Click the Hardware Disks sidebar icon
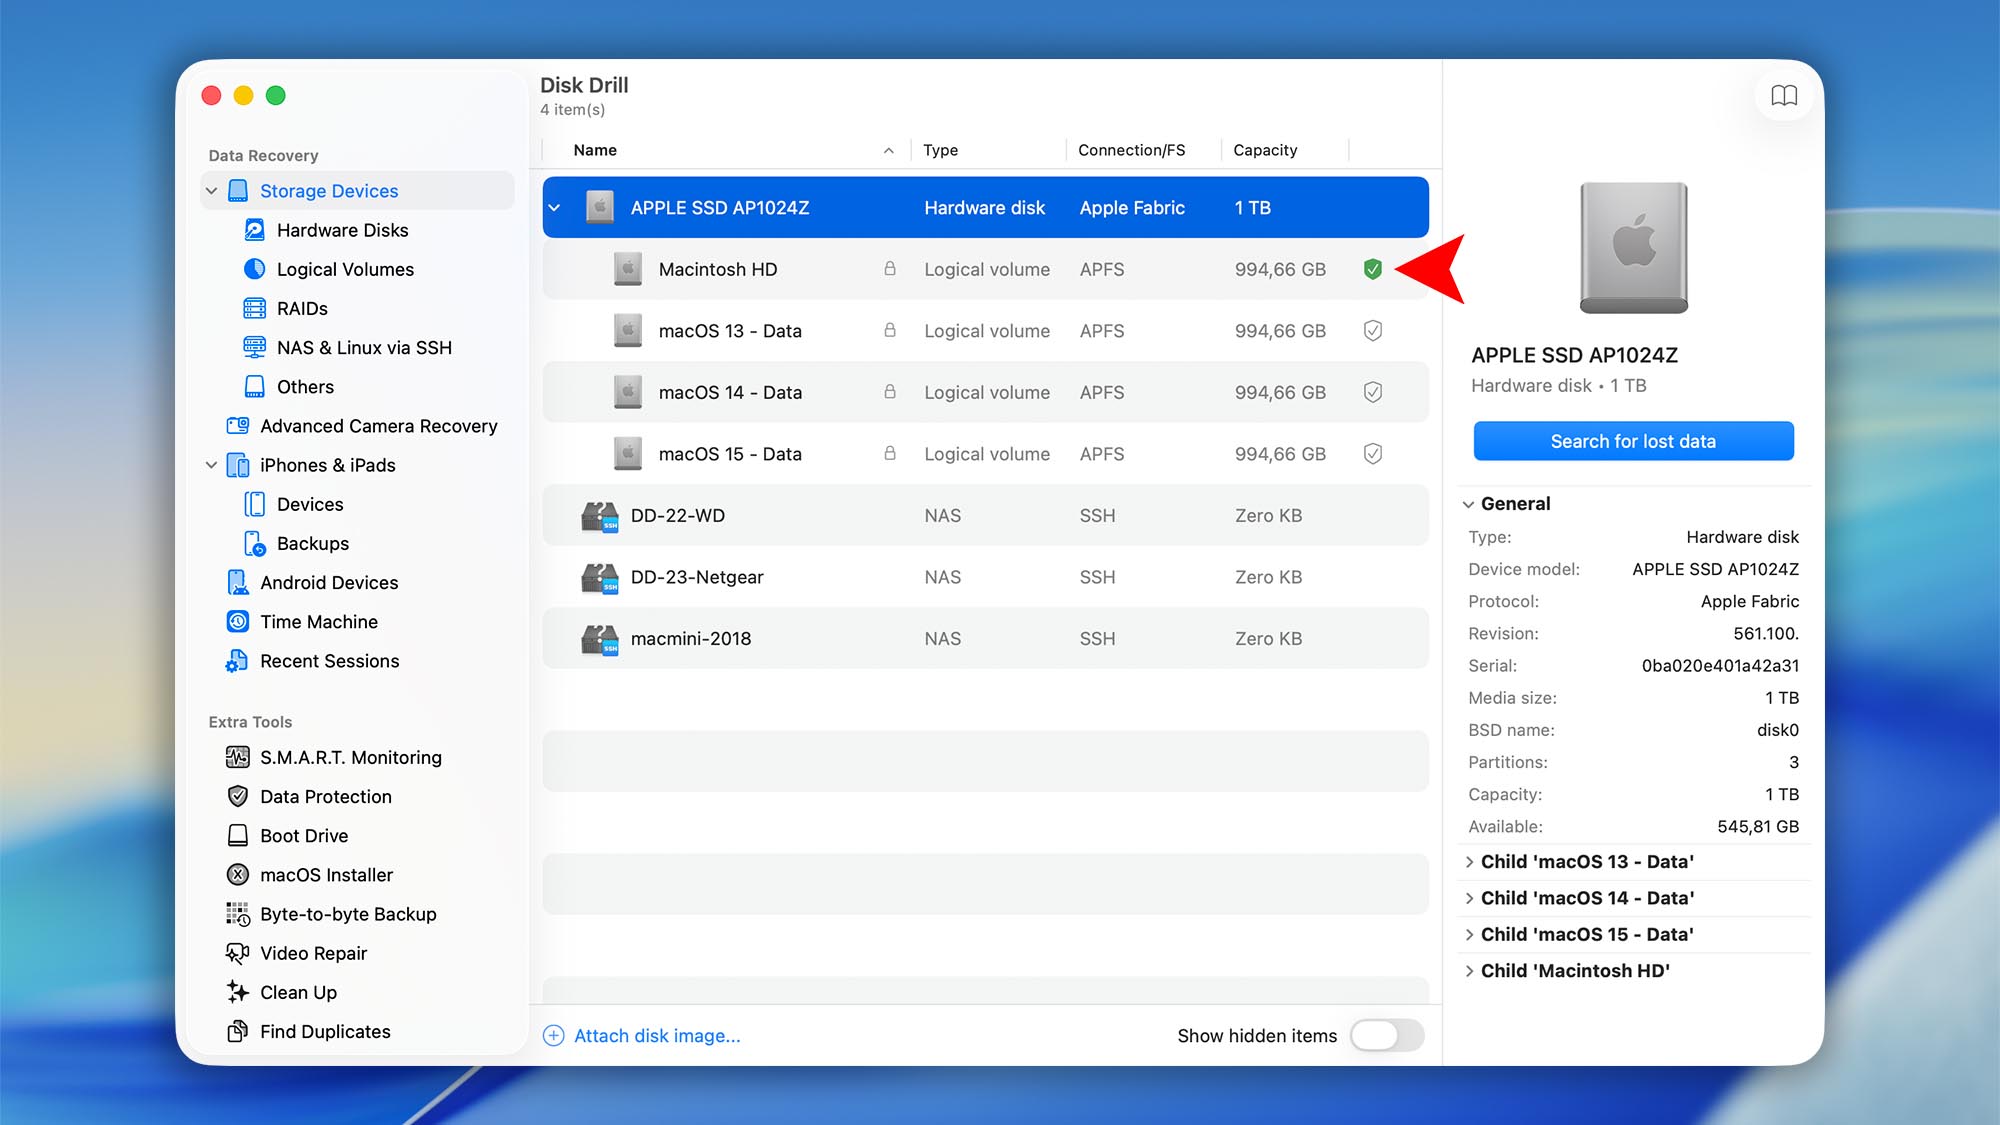2000x1125 pixels. (255, 230)
